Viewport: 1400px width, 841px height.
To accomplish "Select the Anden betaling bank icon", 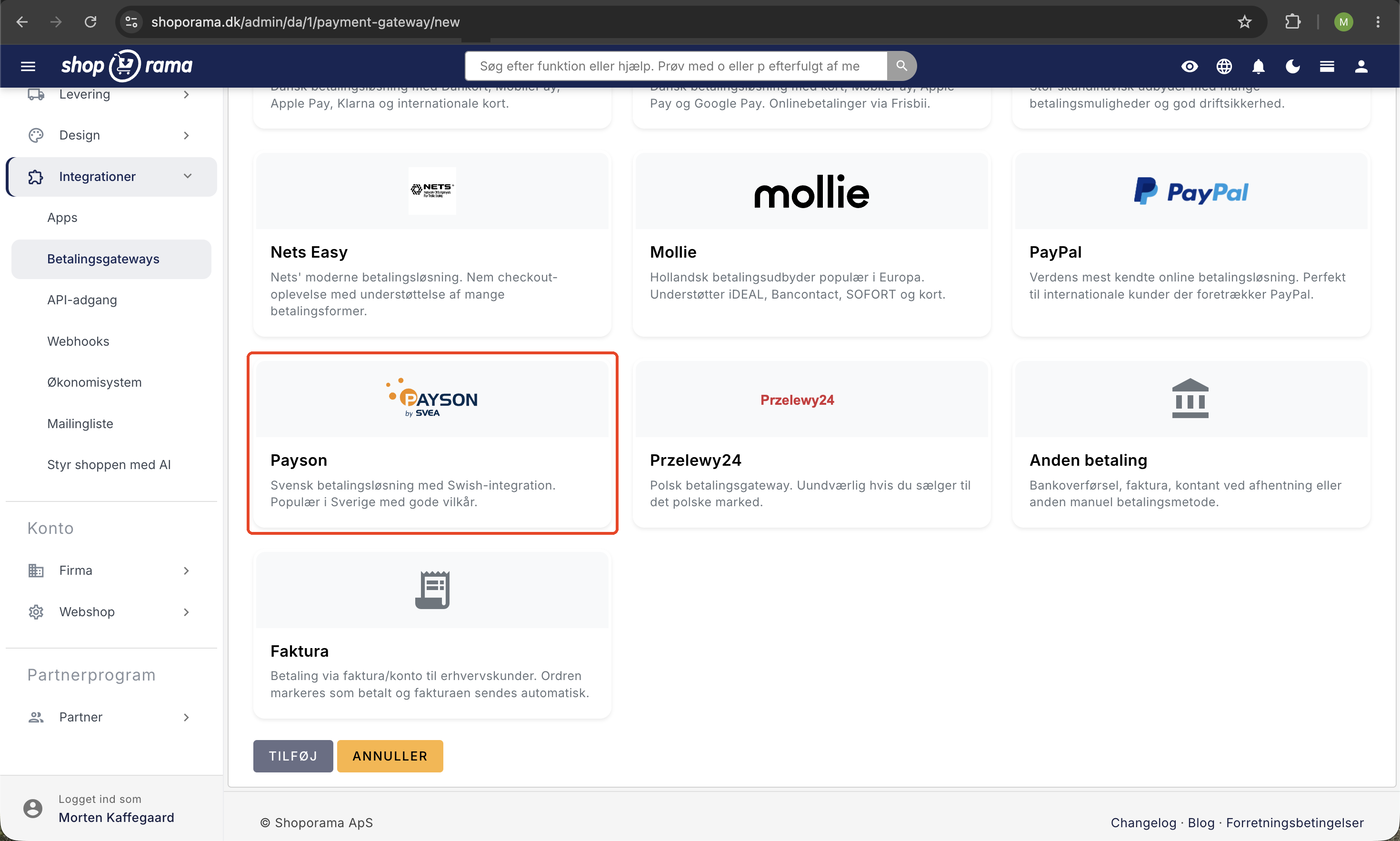I will 1189,398.
